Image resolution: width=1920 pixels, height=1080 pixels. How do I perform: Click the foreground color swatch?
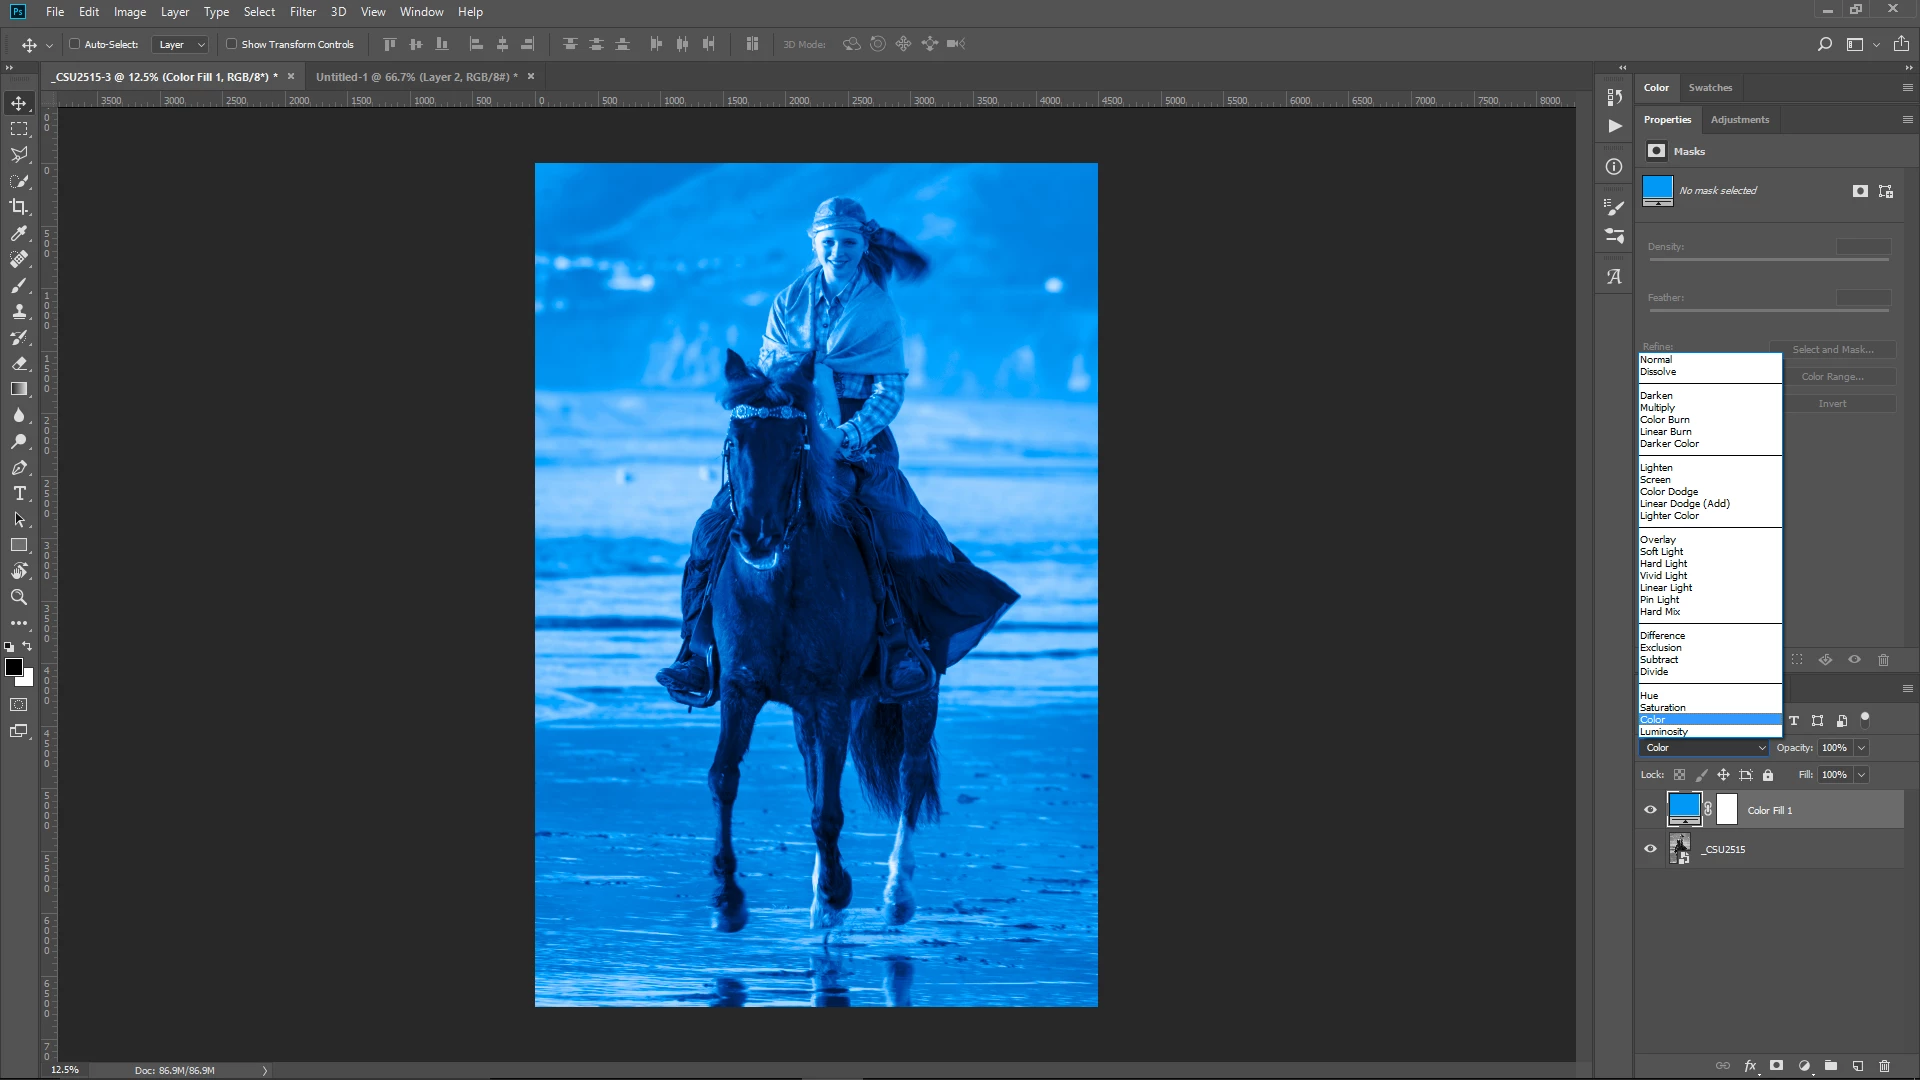[x=14, y=667]
